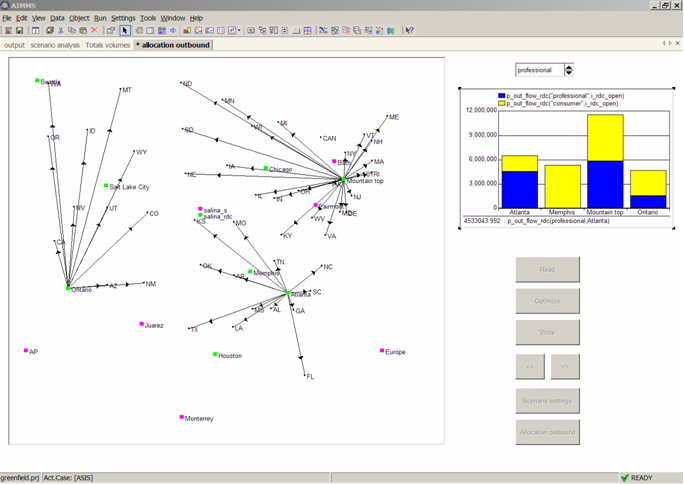
Task: Click the network object icon with red N
Action: [221, 30]
